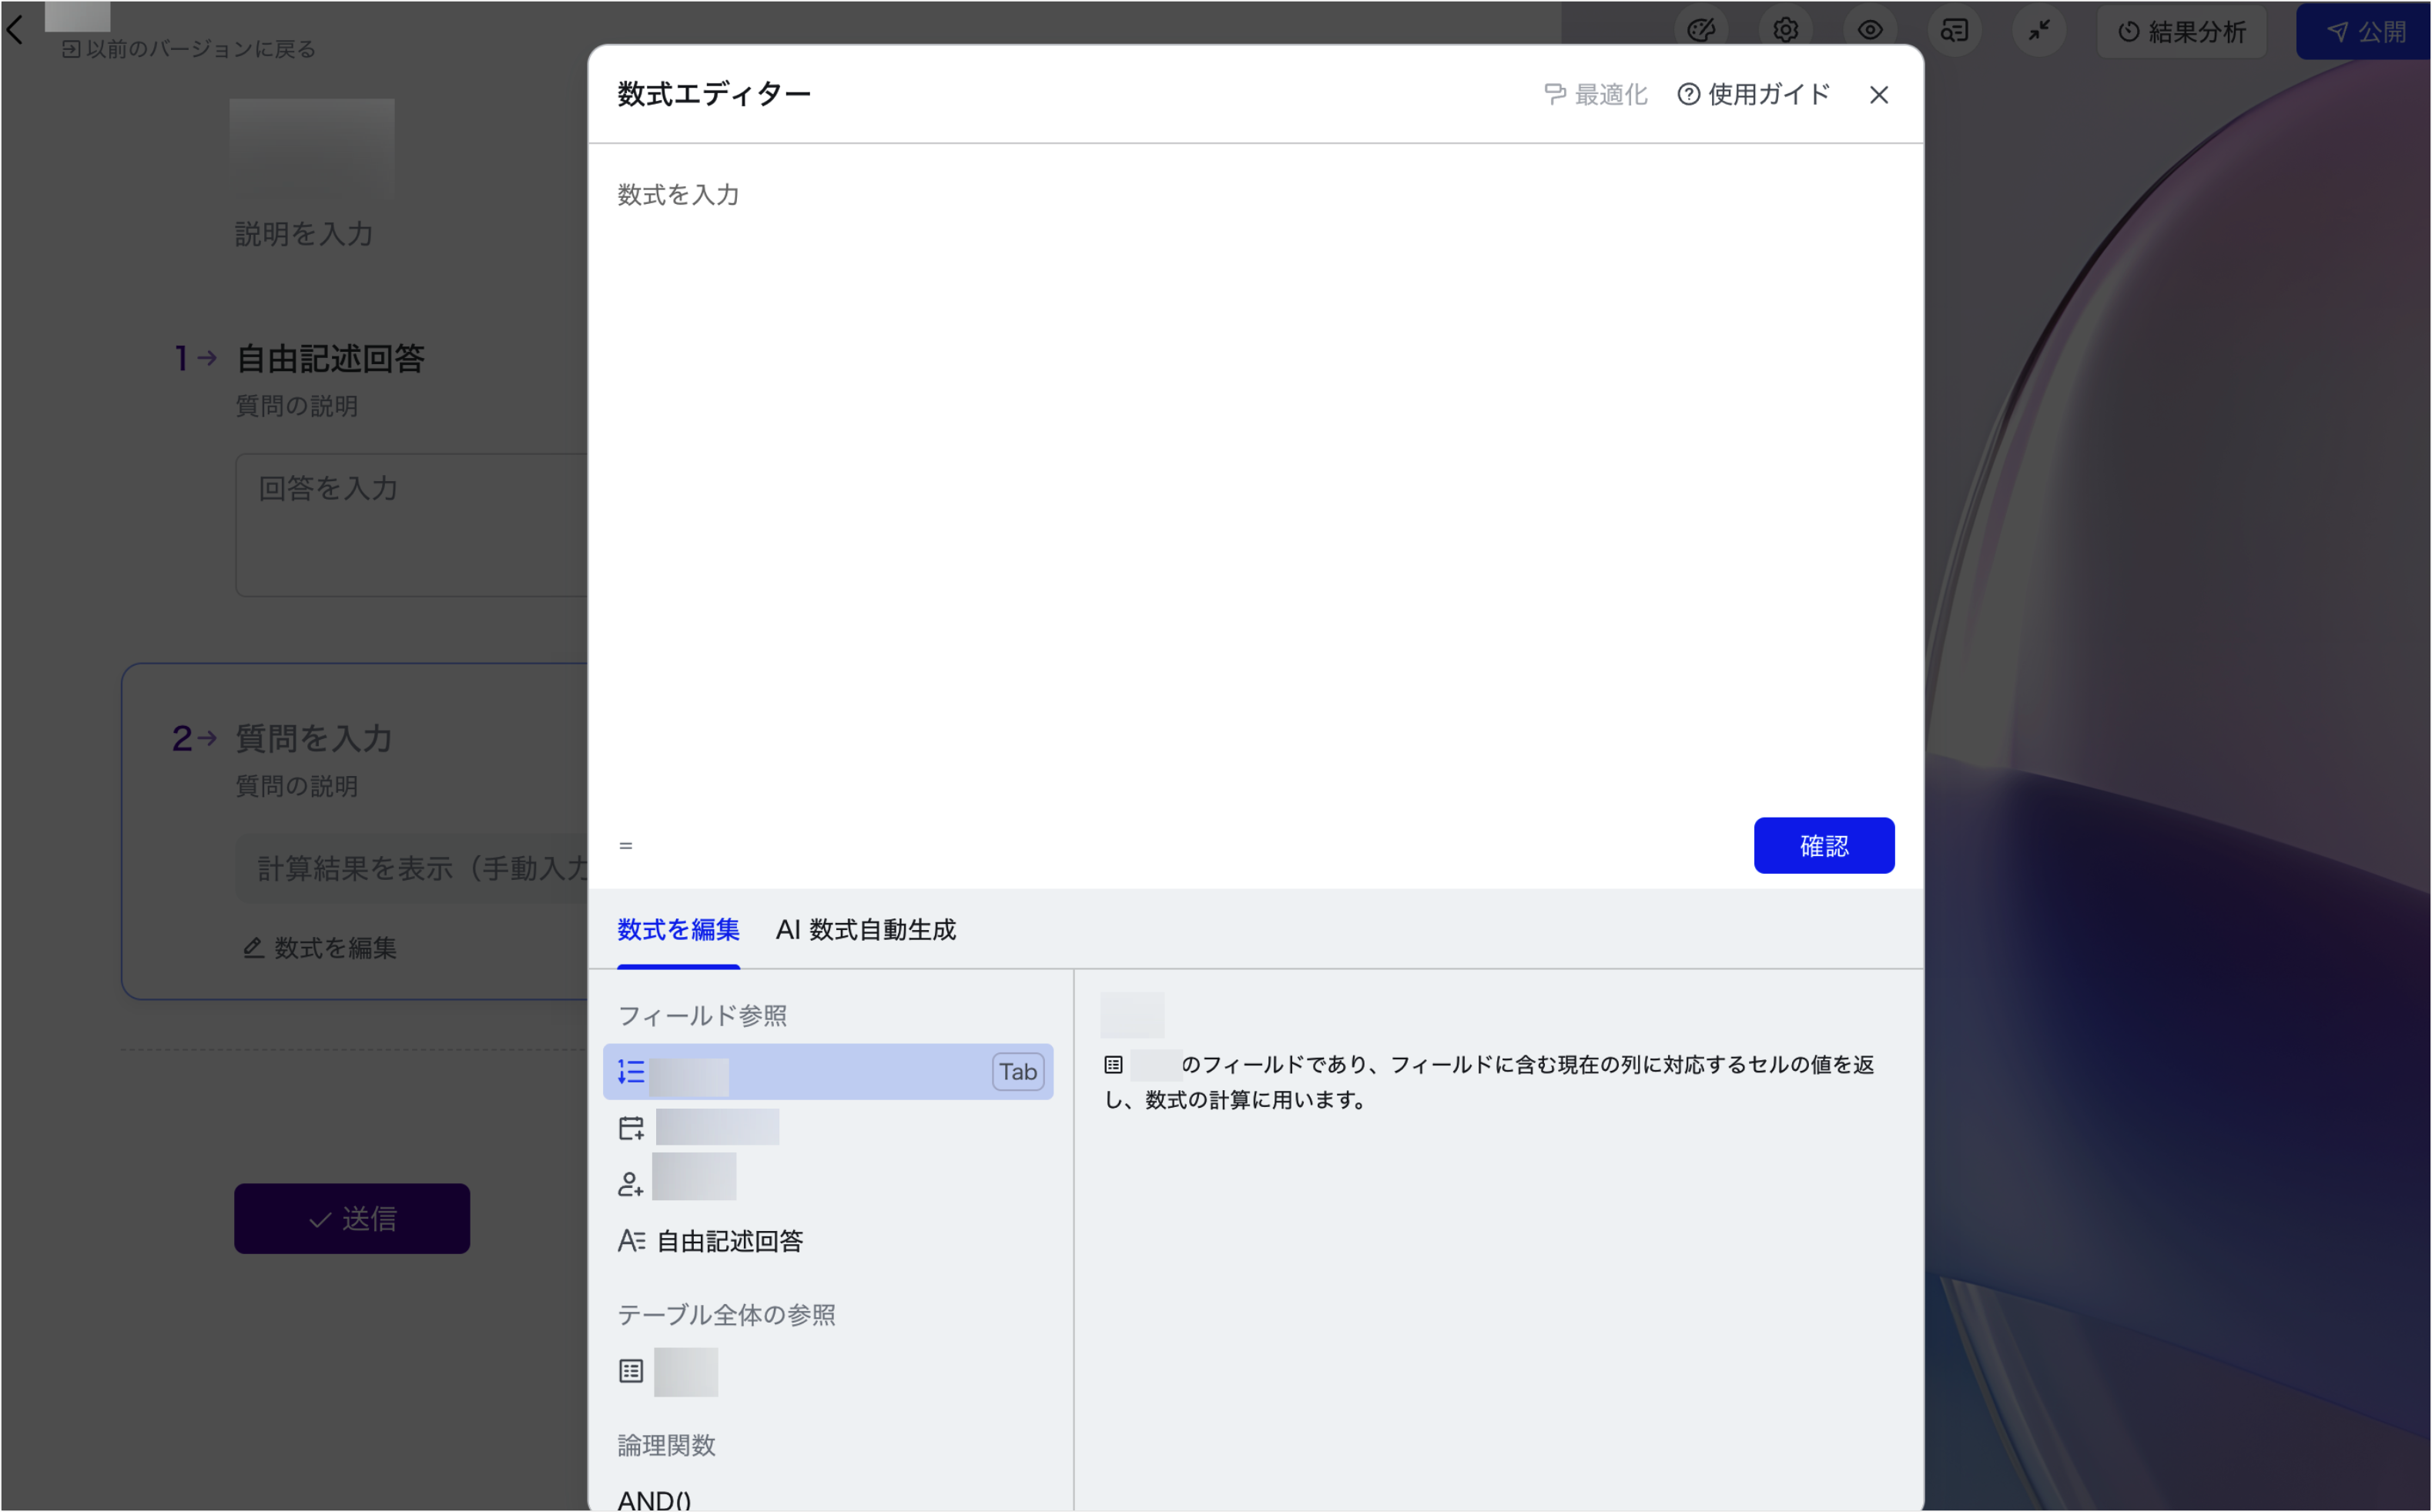Click 以前のバージョンに戻る link
This screenshot has width=2432, height=1512.
point(189,48)
